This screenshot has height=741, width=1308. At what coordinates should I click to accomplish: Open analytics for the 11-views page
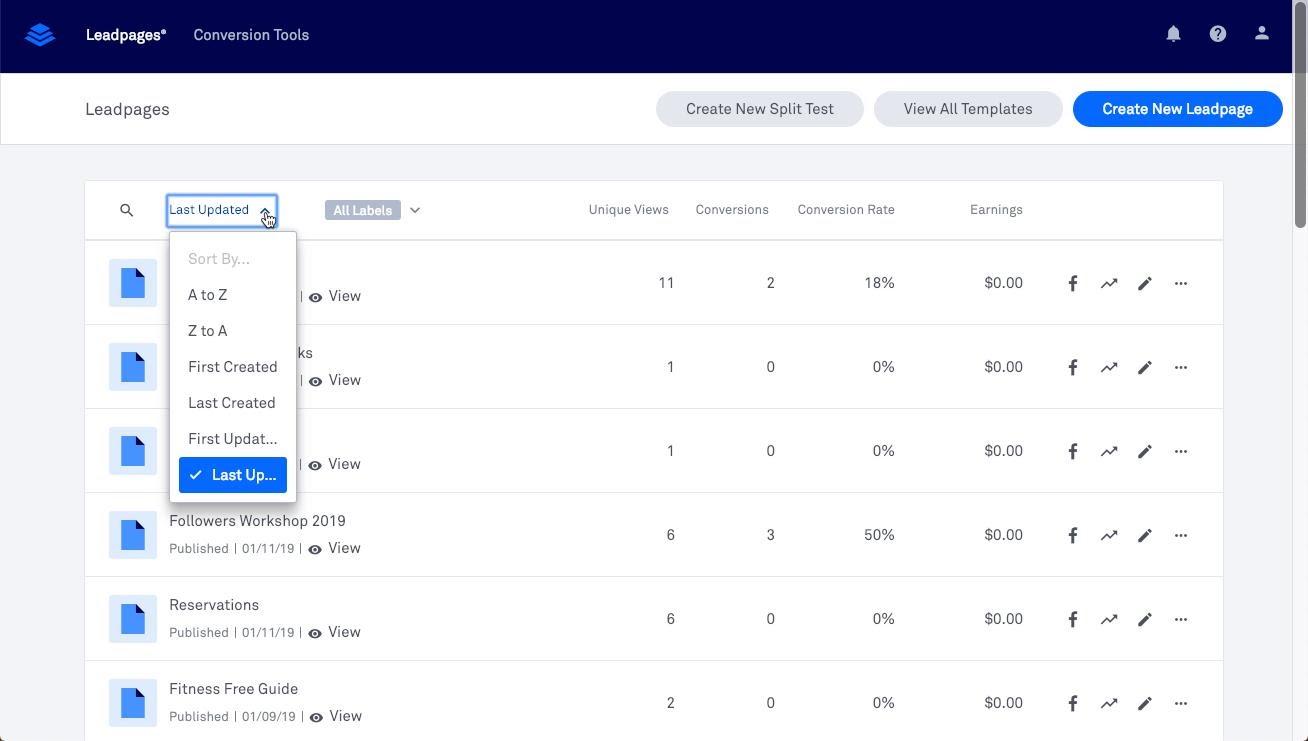pos(1108,283)
